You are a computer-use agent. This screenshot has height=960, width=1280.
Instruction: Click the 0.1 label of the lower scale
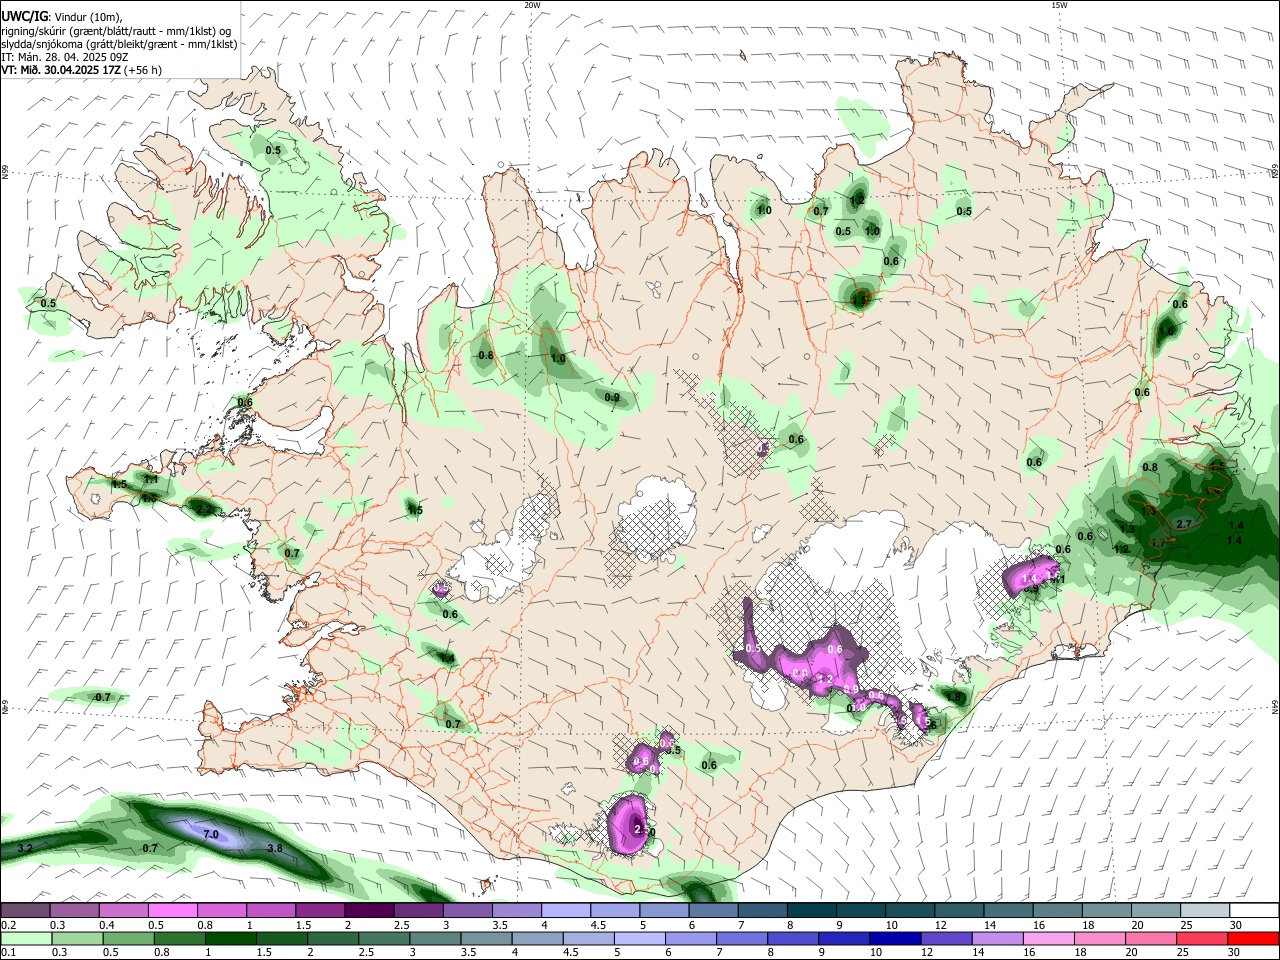coord(8,953)
